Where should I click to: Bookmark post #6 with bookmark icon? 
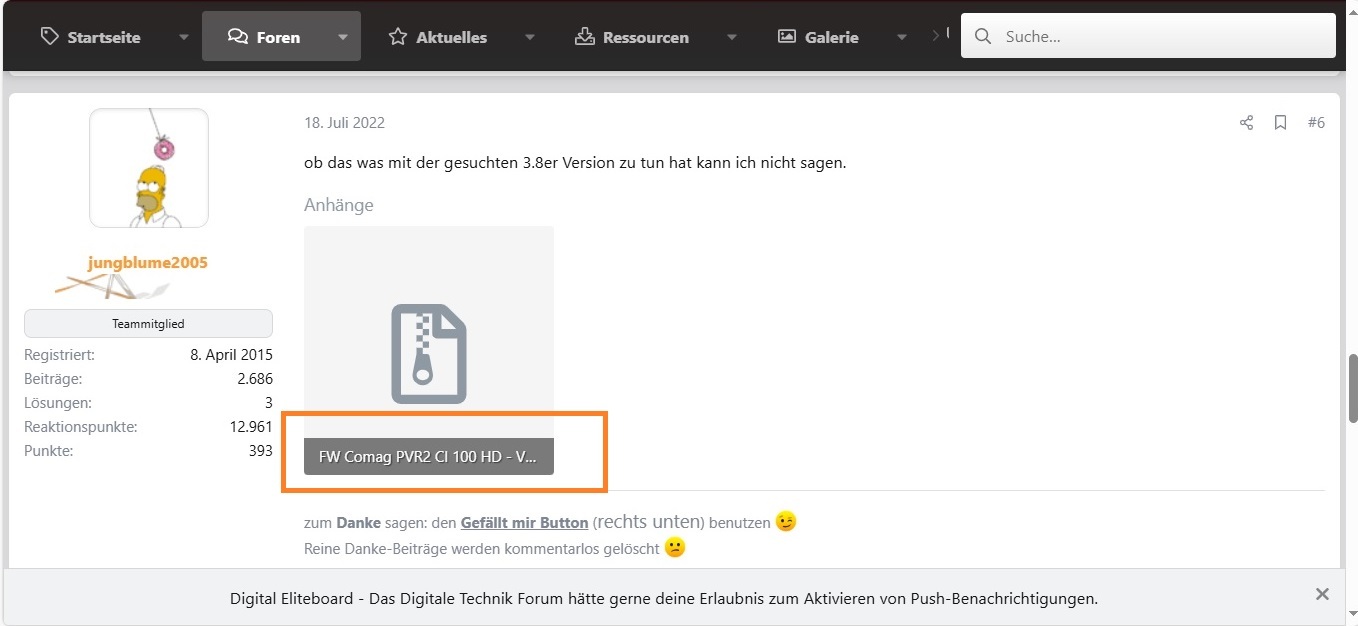pyautogui.click(x=1280, y=123)
